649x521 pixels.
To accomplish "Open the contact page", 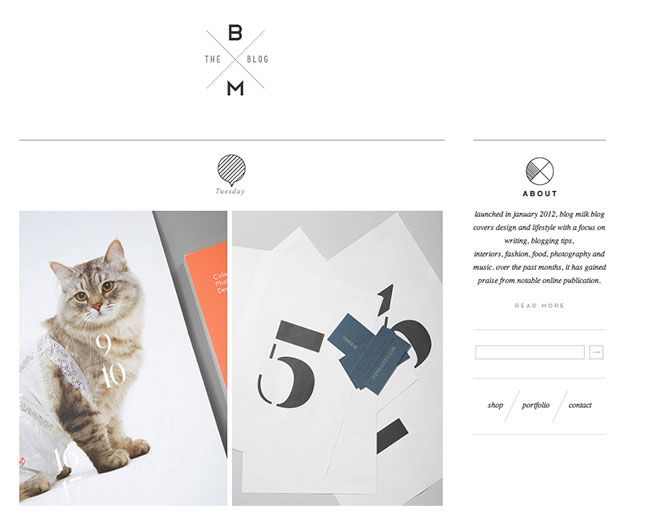I will tap(580, 405).
